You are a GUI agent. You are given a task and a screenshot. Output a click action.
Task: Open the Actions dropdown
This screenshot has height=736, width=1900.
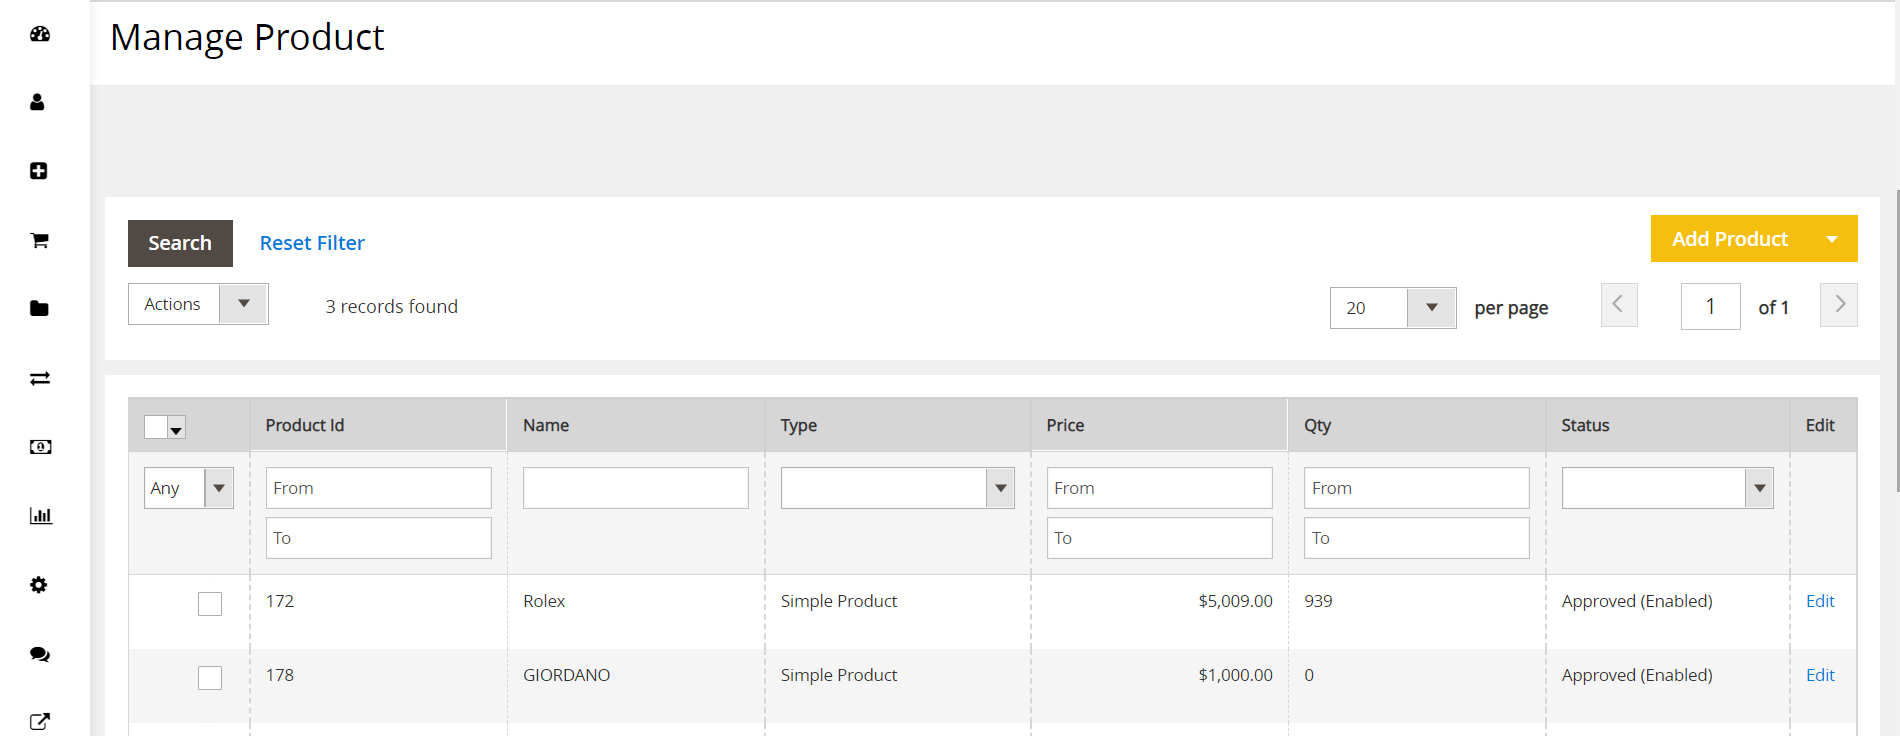198,304
